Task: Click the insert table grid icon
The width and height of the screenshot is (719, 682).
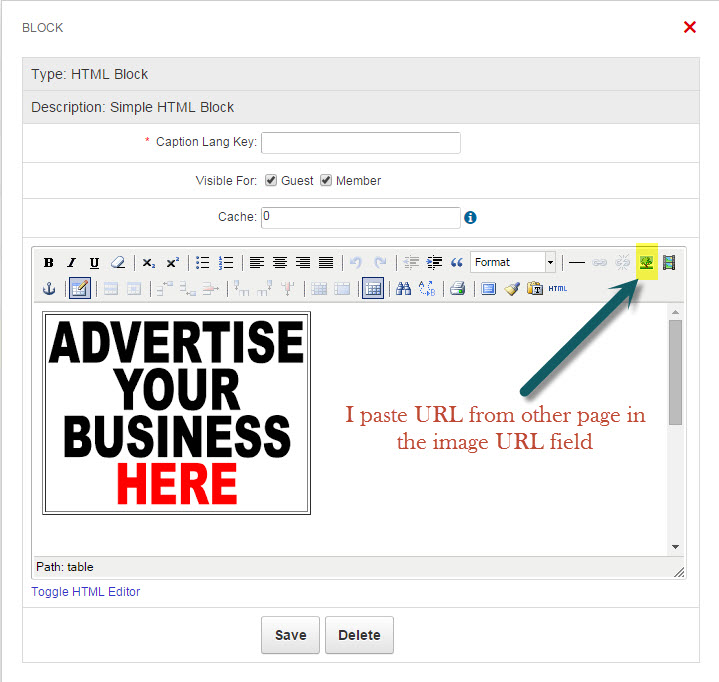Action: pyautogui.click(x=373, y=288)
